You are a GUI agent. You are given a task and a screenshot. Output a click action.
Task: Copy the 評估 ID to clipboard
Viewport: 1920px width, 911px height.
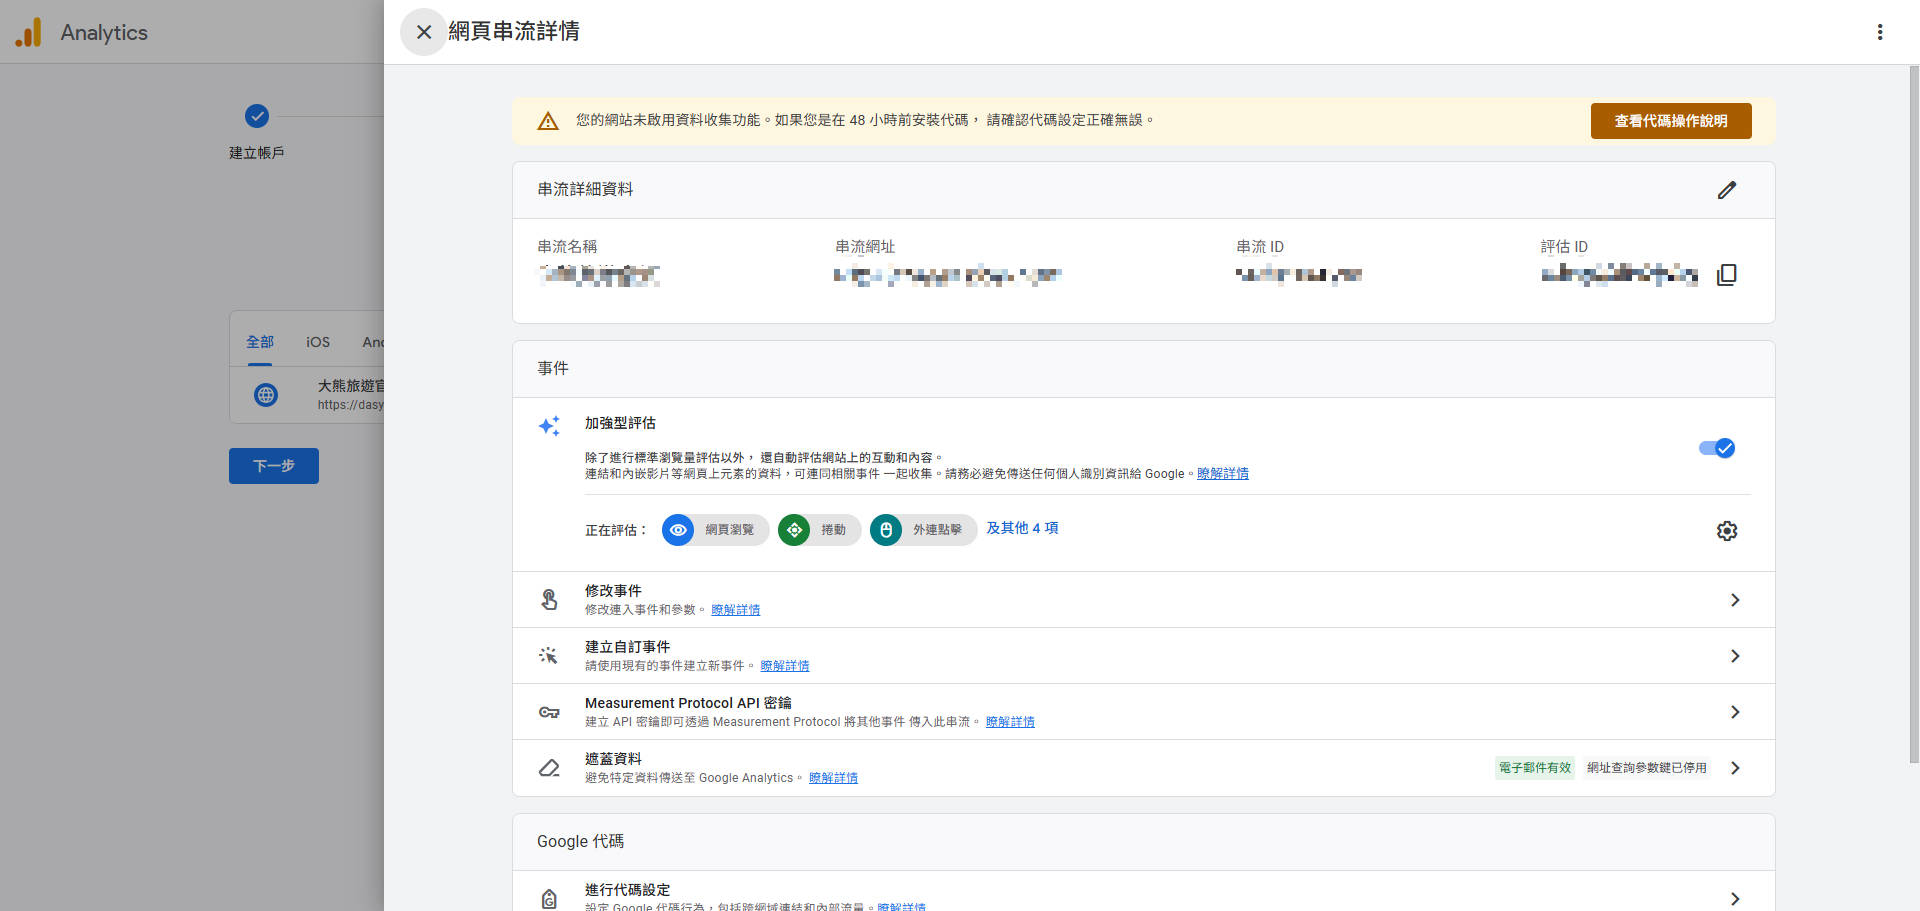[1728, 274]
